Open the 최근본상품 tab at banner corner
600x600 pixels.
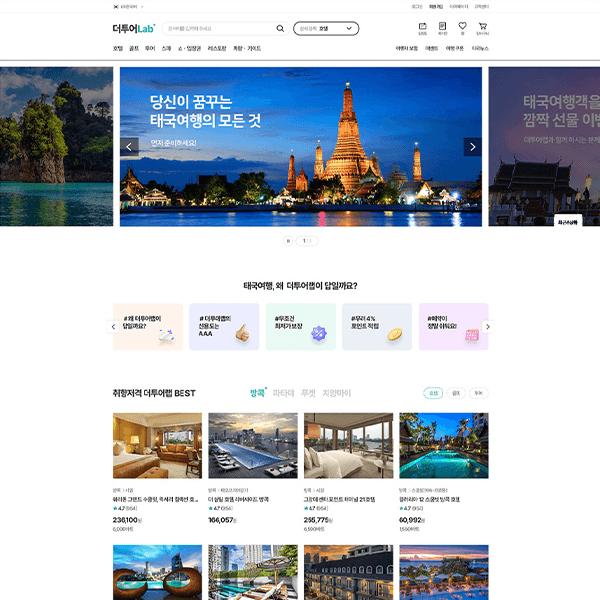coord(568,222)
